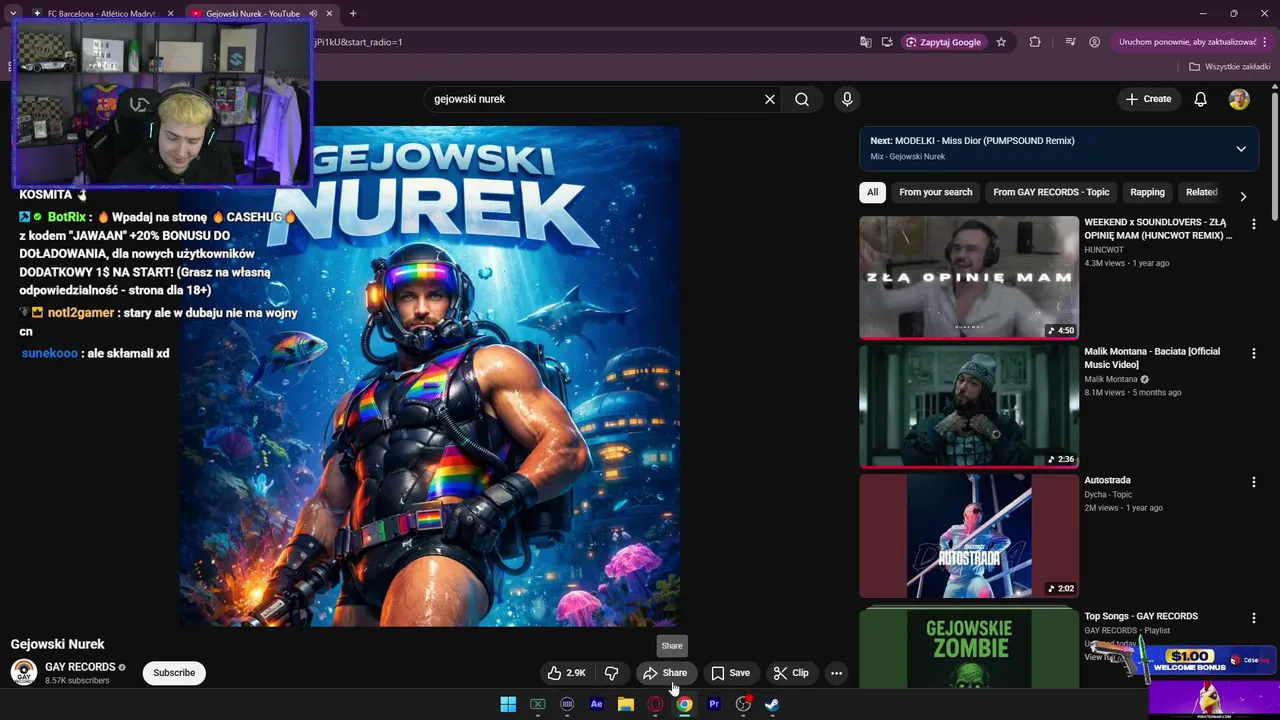Click into the 'gejowski nurek' search field

(595, 99)
